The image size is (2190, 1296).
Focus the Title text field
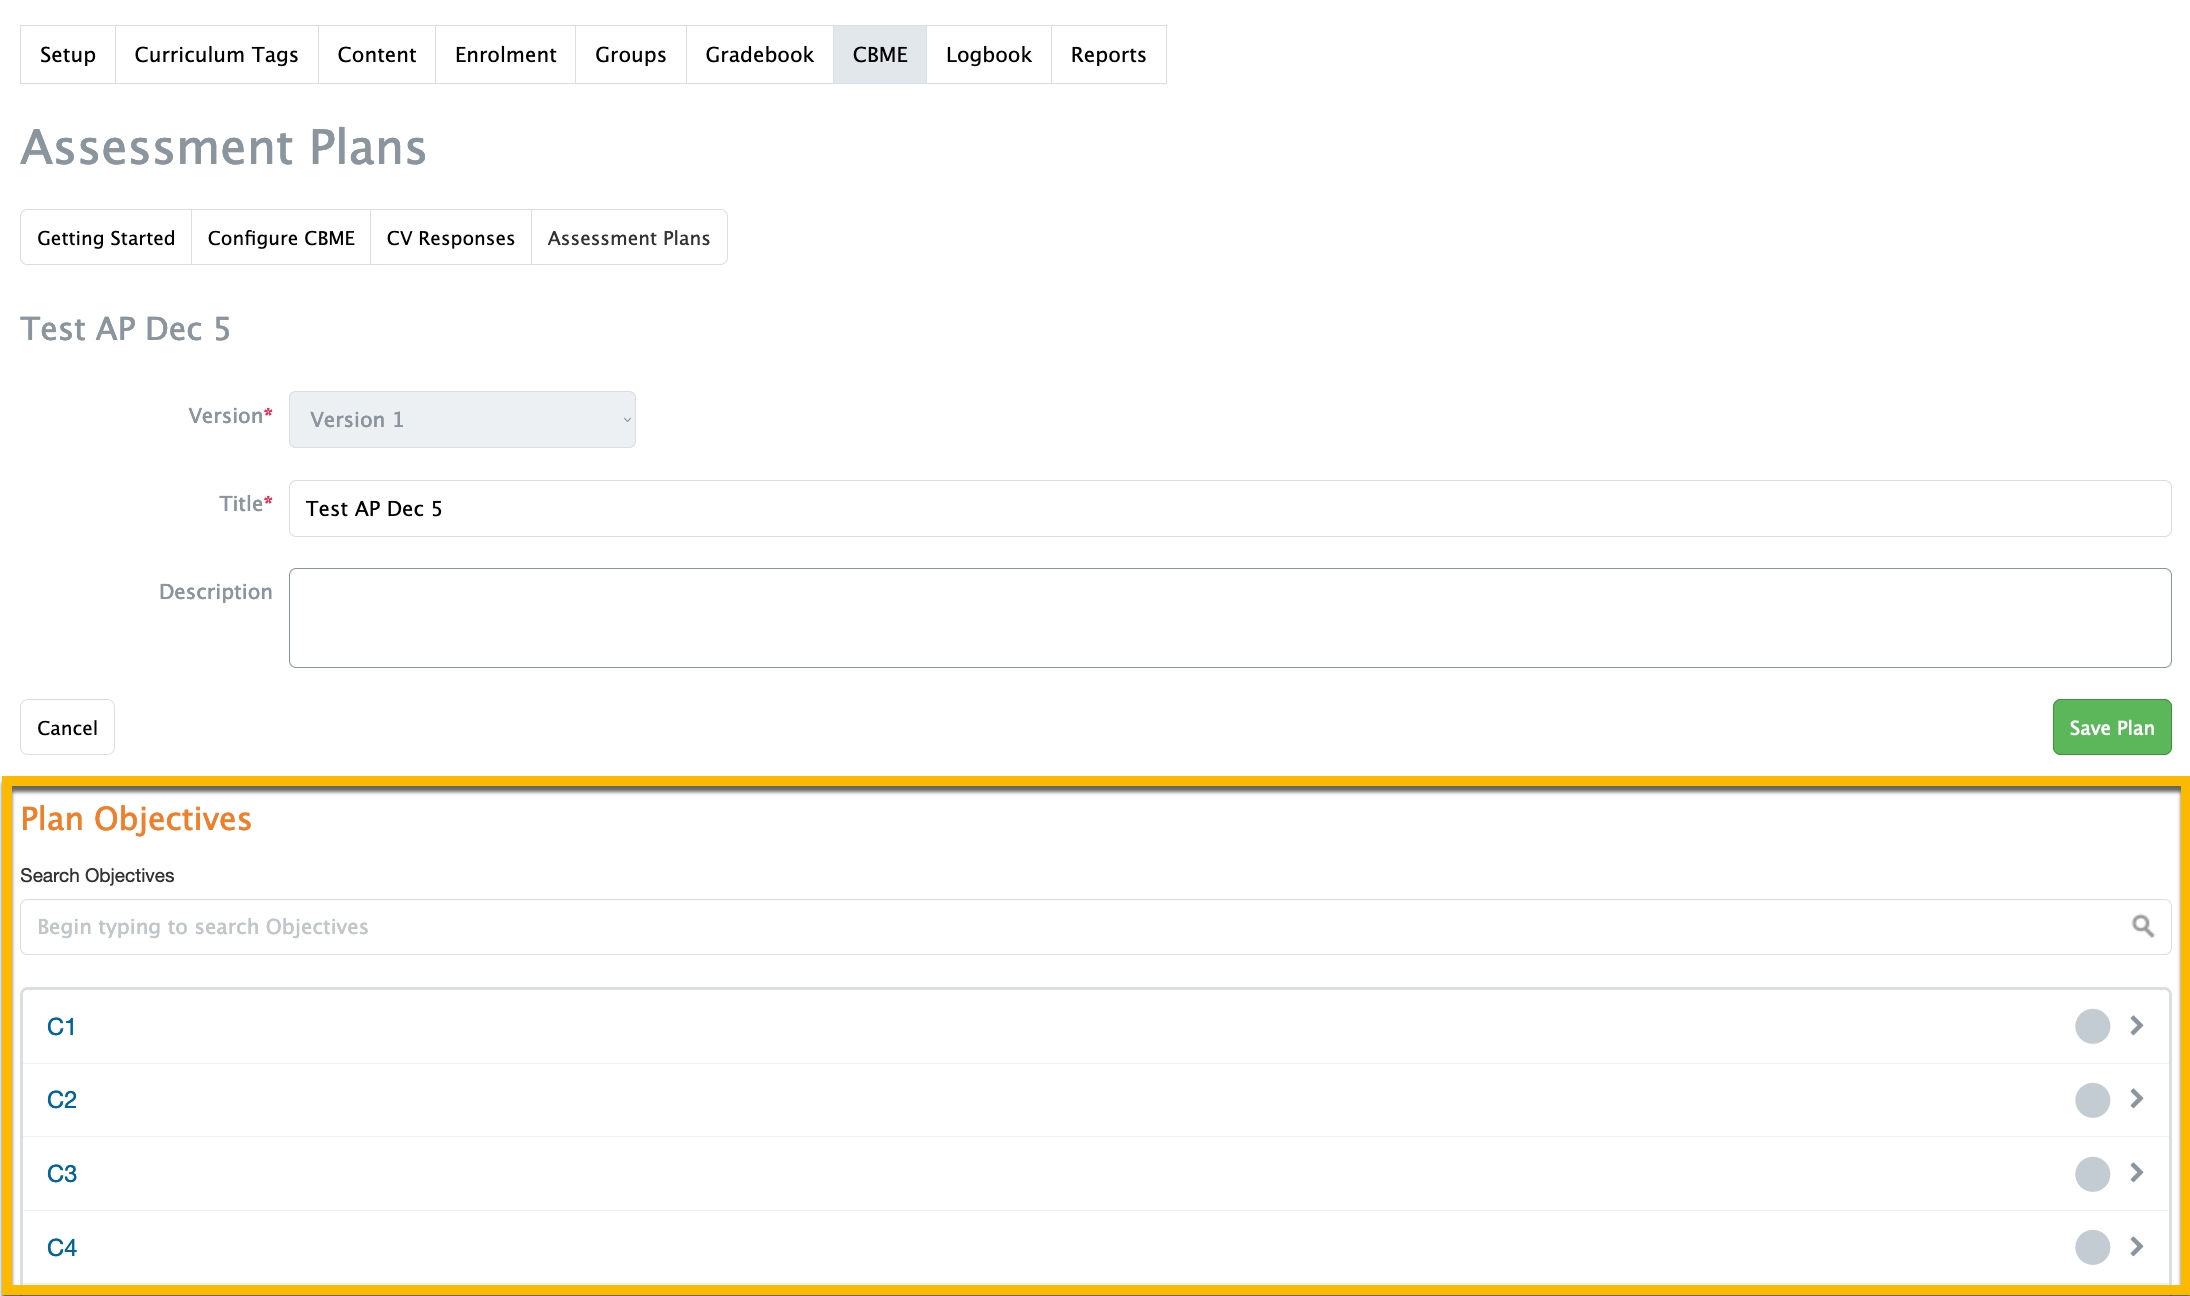click(1229, 509)
